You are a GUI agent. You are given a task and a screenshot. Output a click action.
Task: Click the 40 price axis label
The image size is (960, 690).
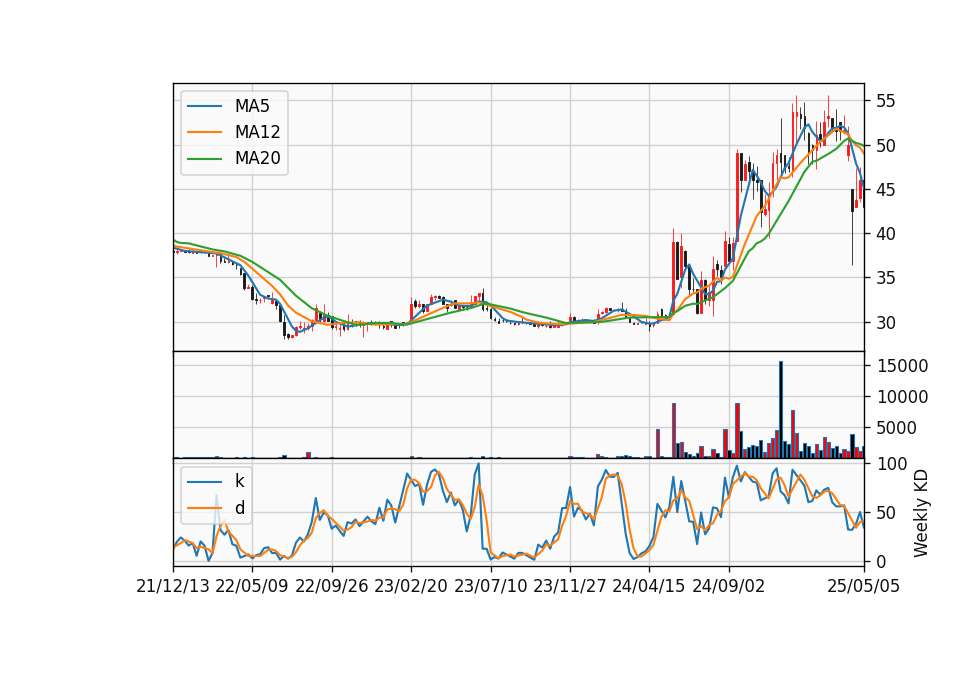885,234
